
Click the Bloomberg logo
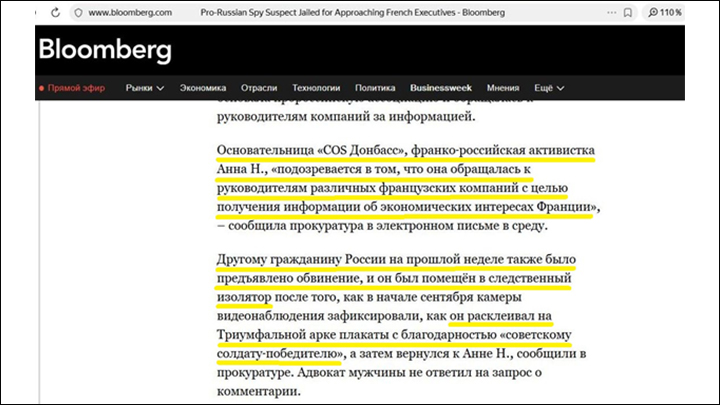(105, 50)
